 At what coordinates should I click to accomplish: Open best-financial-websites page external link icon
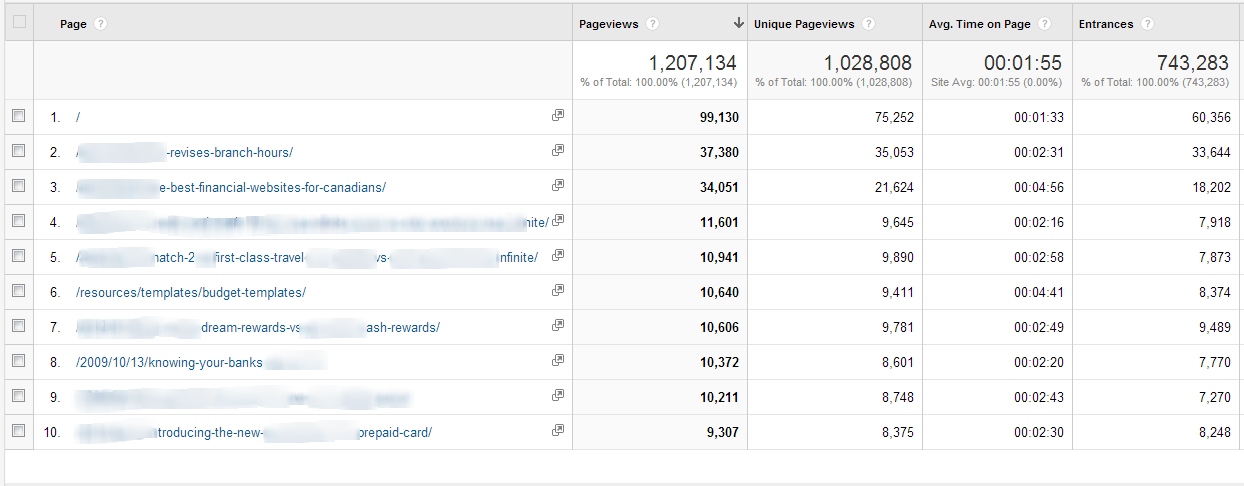558,186
